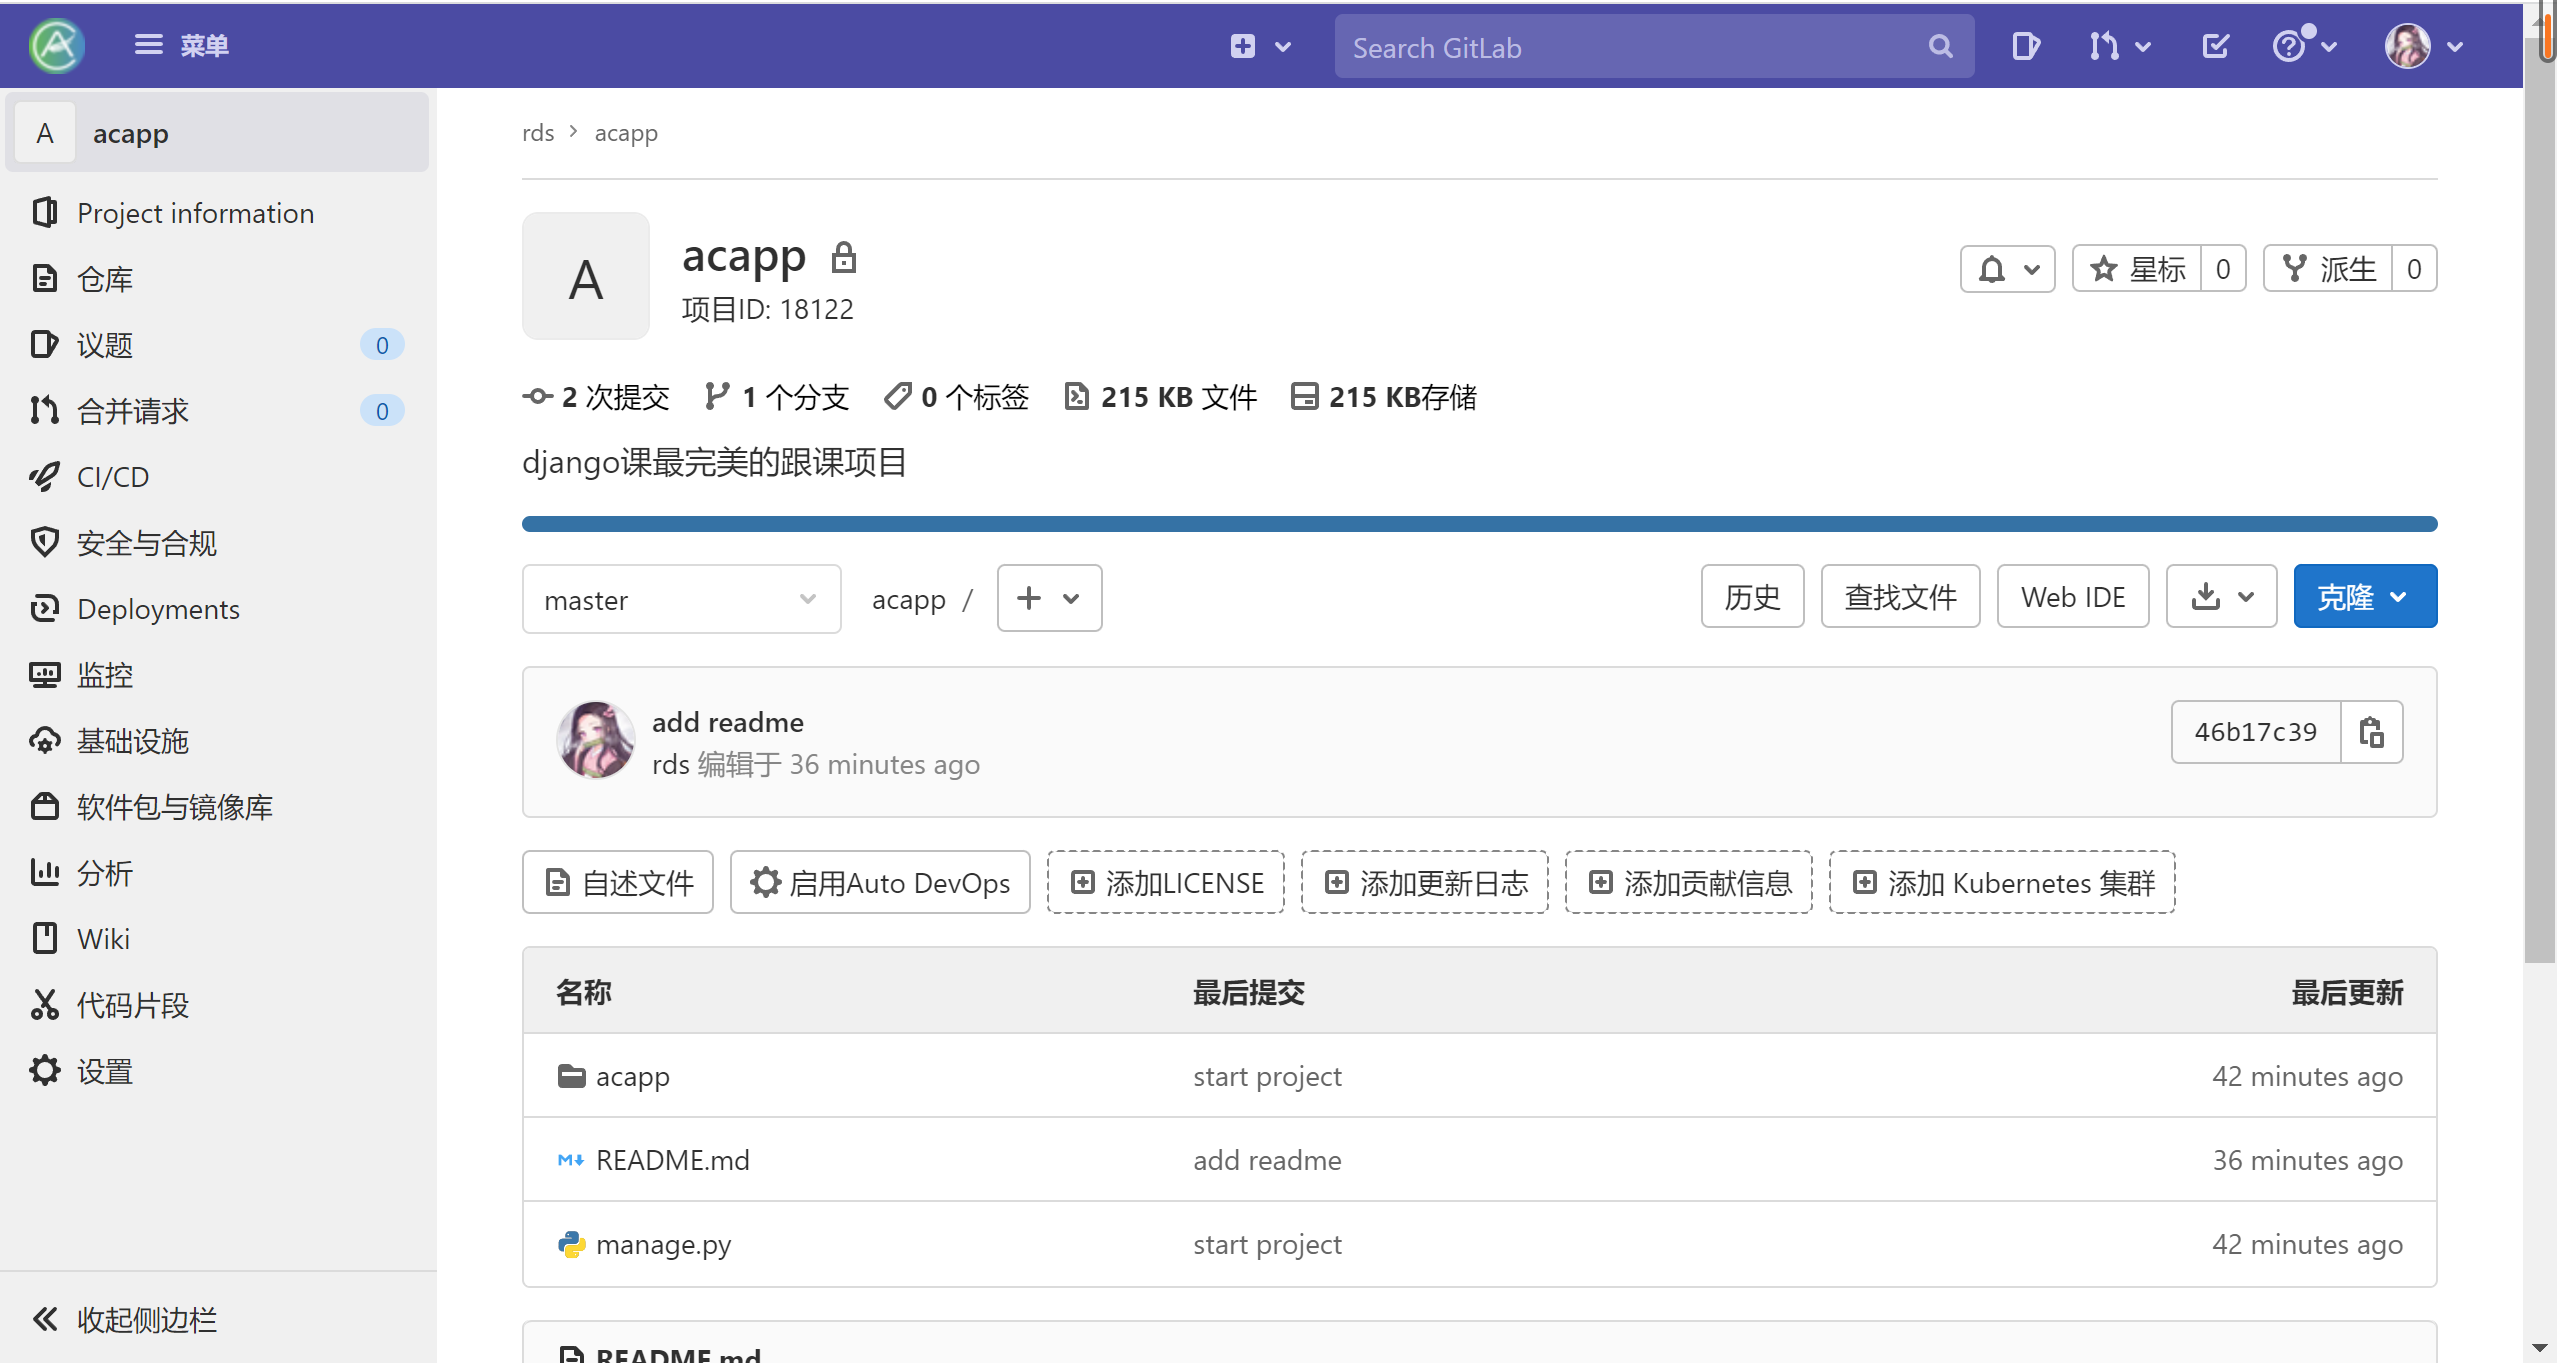Click the fork count 0
The image size is (2557, 1363).
[2414, 269]
